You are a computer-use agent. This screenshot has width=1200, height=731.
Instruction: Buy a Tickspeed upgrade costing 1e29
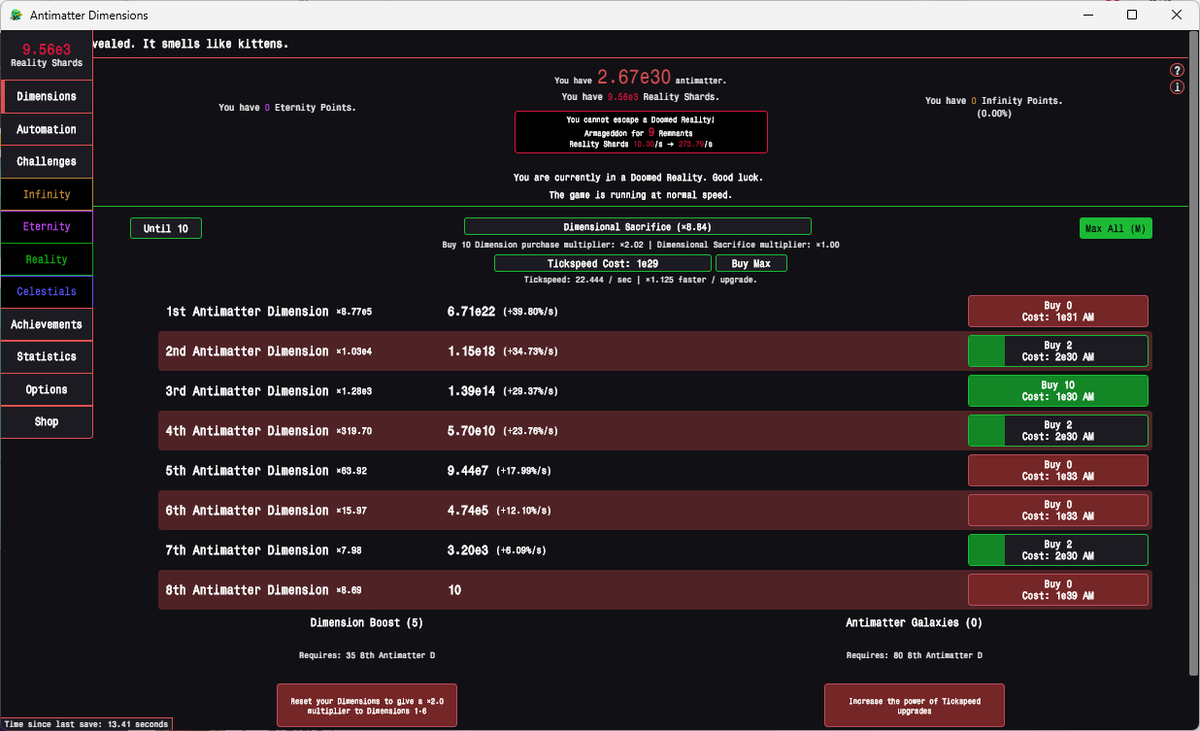(x=602, y=263)
